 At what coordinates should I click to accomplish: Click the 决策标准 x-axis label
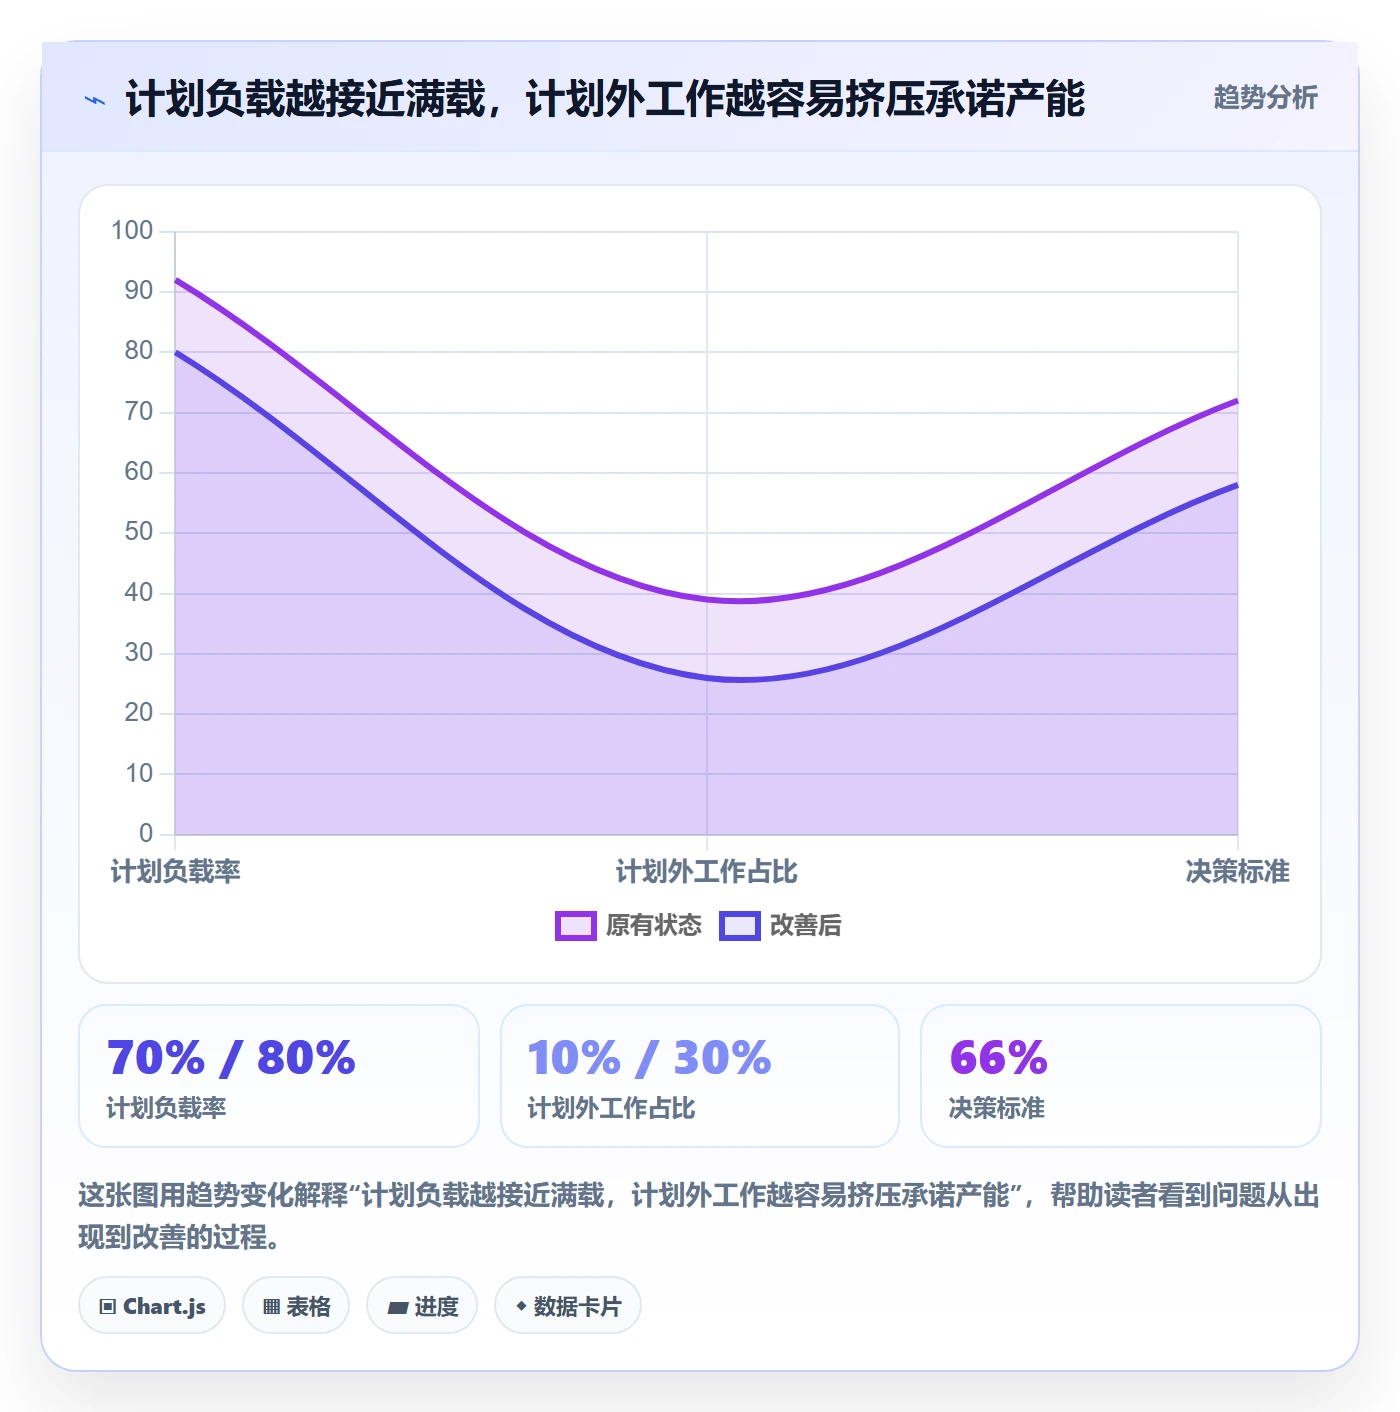point(1238,871)
